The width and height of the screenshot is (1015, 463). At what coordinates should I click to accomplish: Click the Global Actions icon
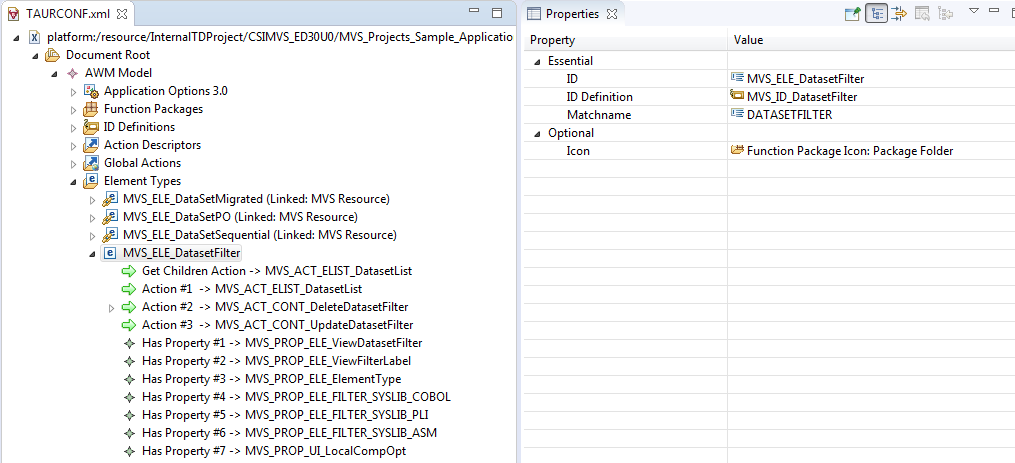pos(91,163)
